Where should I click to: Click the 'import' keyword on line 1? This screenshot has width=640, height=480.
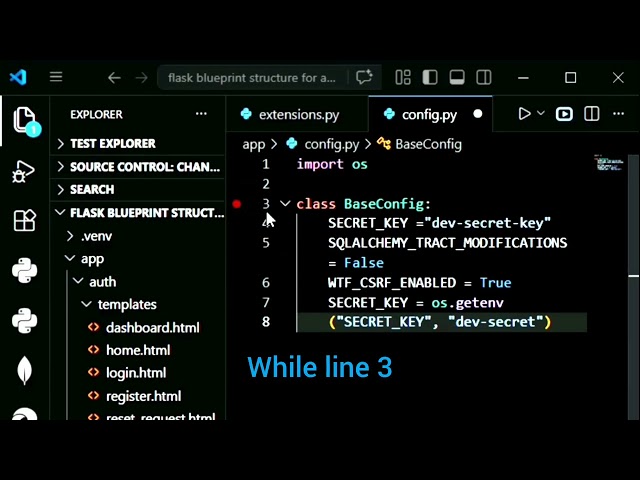click(x=320, y=164)
